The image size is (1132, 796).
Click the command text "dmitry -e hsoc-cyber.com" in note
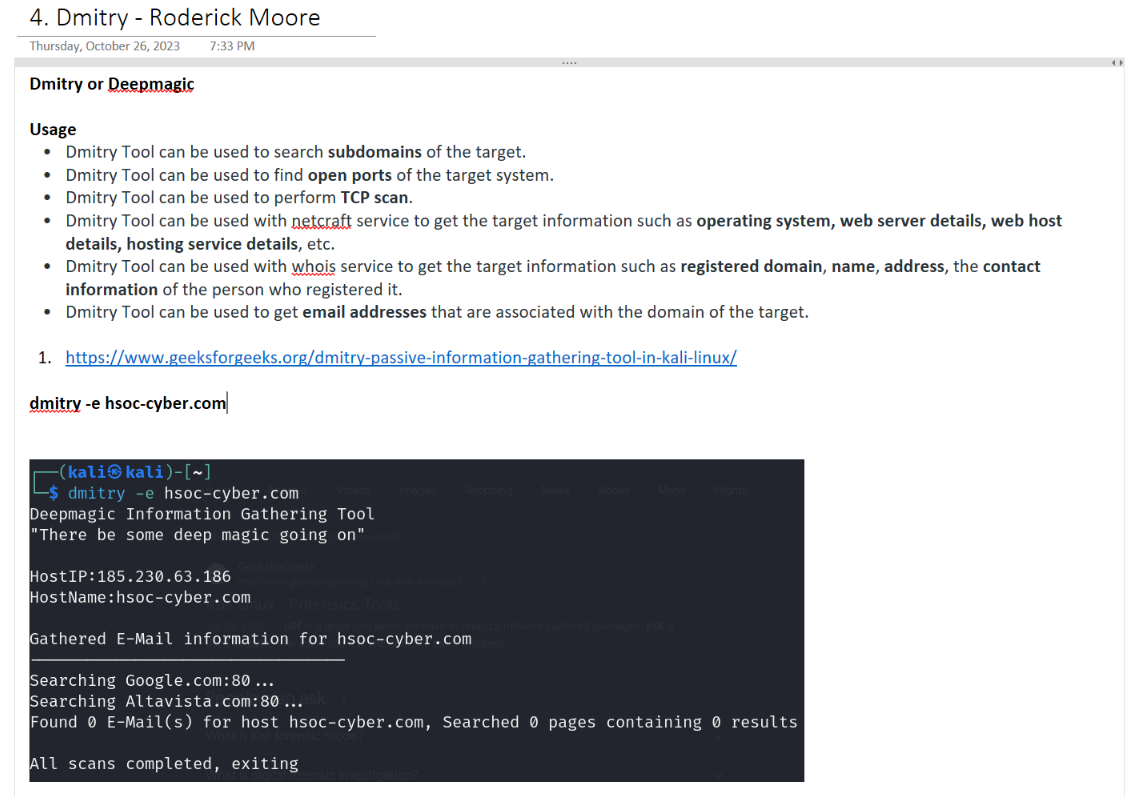128,403
